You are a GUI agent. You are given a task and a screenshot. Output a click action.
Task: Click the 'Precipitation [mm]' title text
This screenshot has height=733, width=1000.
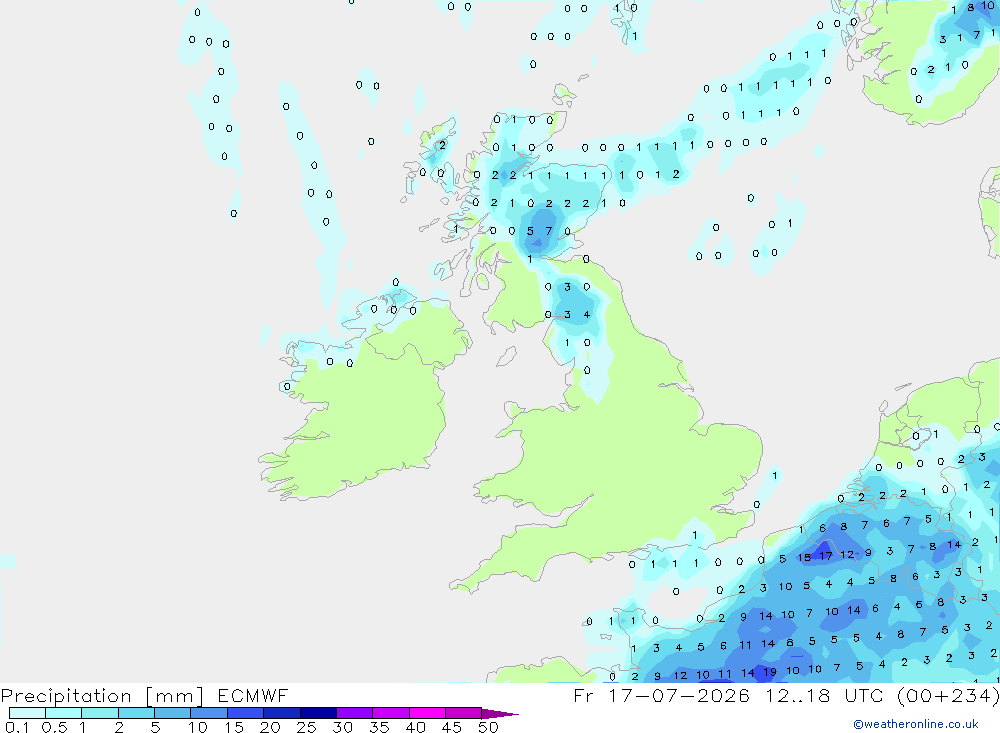tap(102, 696)
